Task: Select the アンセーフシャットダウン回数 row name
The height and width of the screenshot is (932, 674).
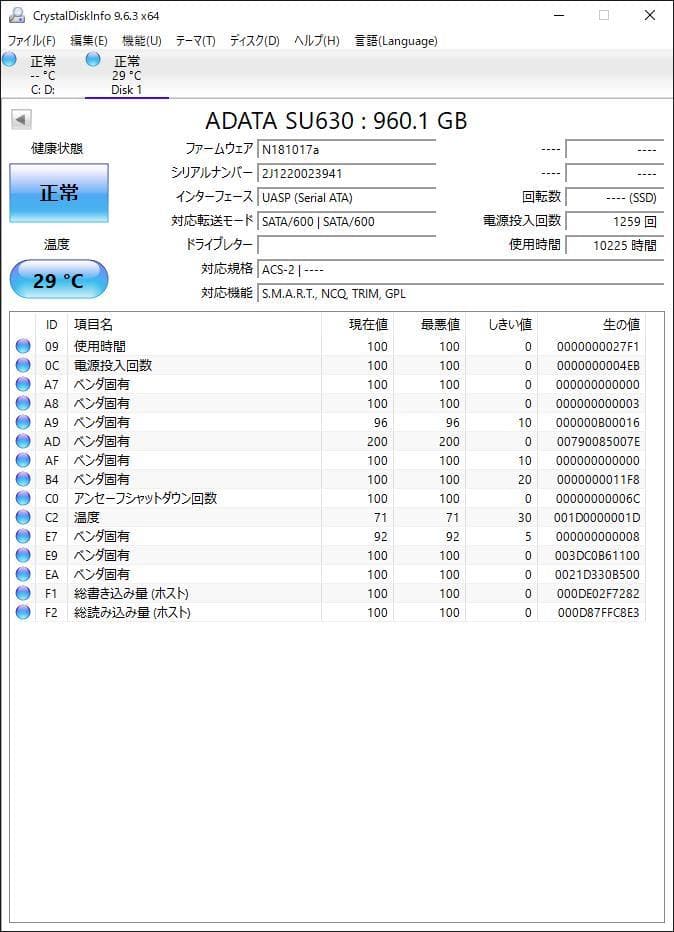Action: [x=145, y=498]
